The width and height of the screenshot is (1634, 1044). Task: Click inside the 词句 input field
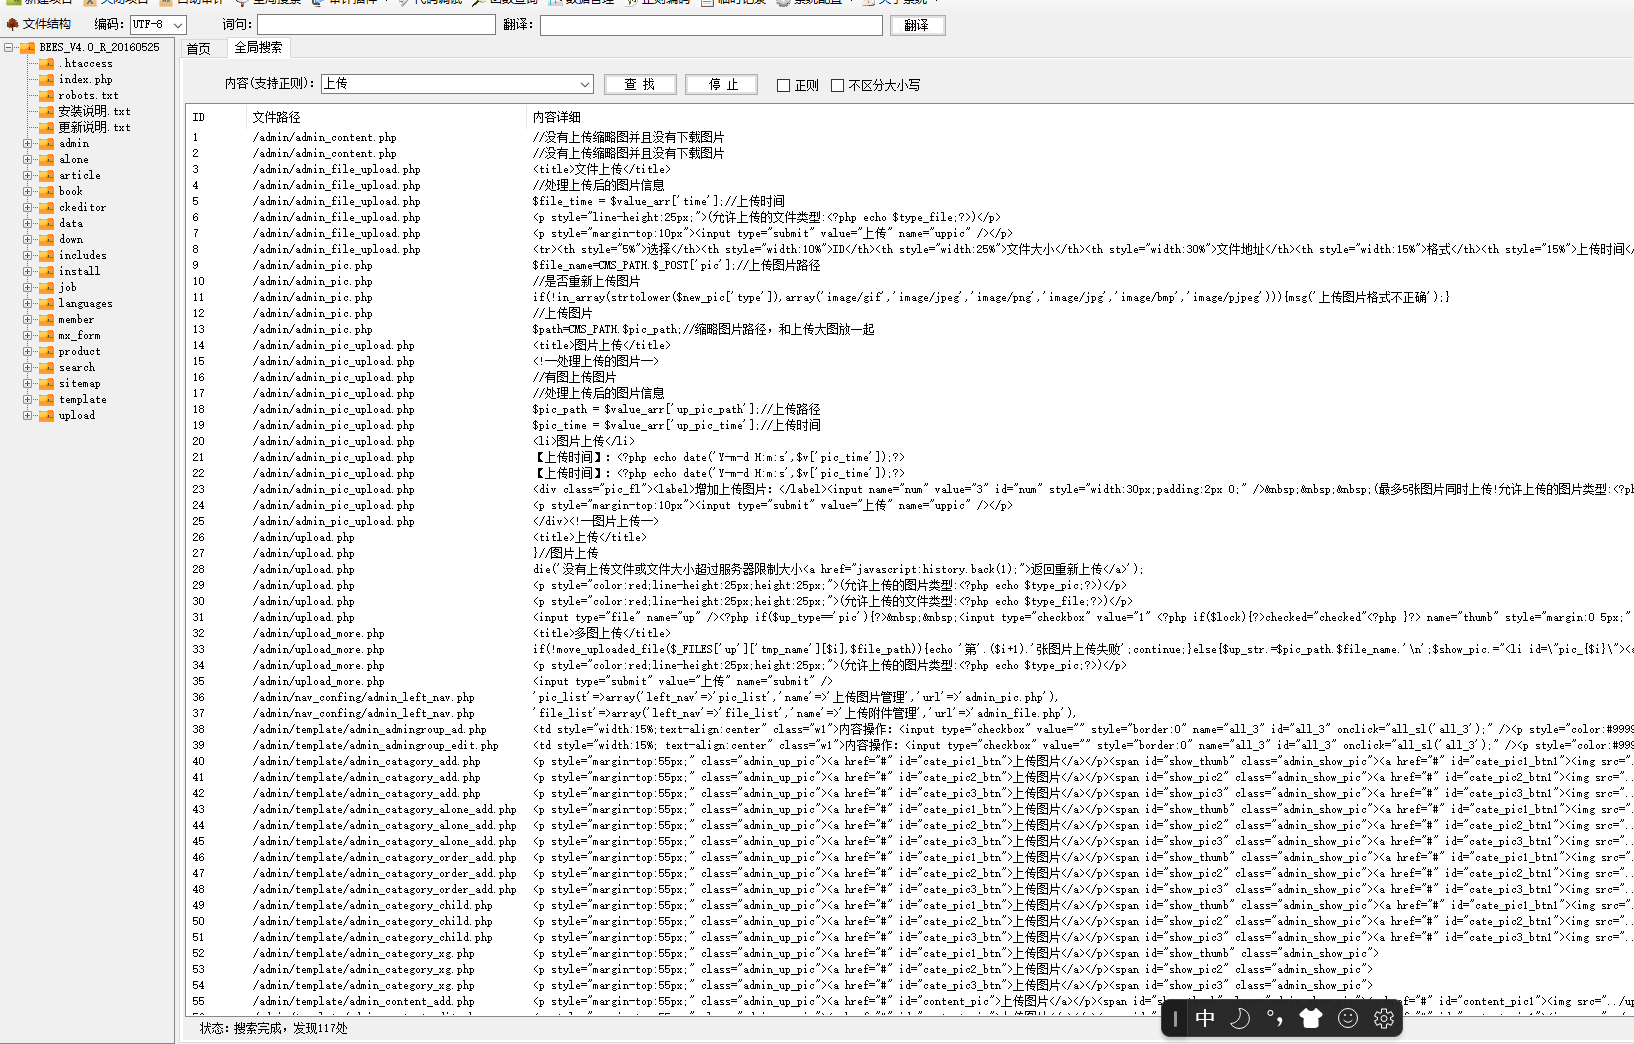375,24
